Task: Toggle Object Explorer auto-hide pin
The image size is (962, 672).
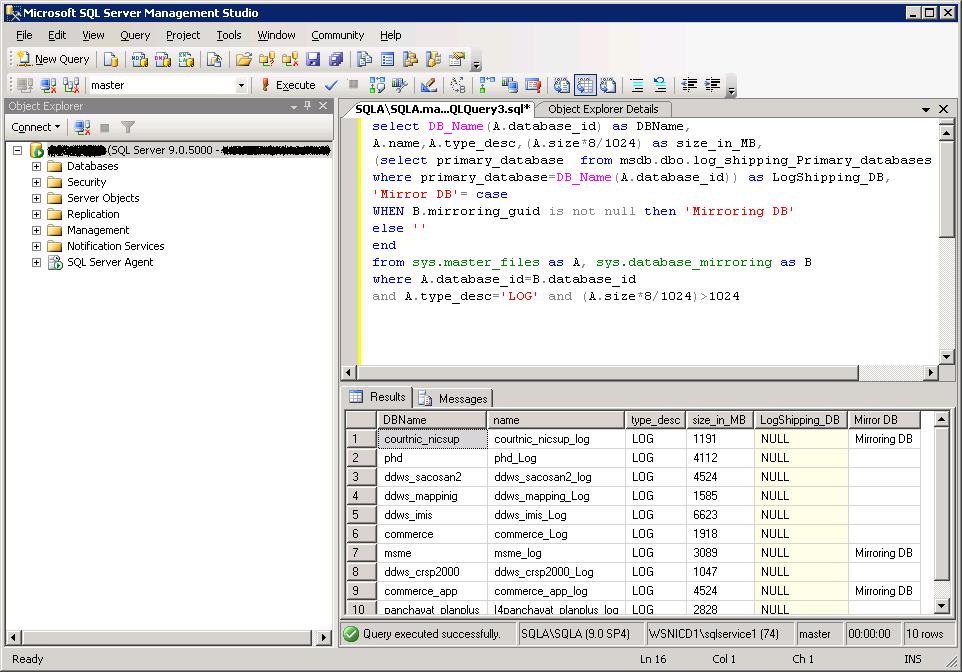Action: coord(307,106)
